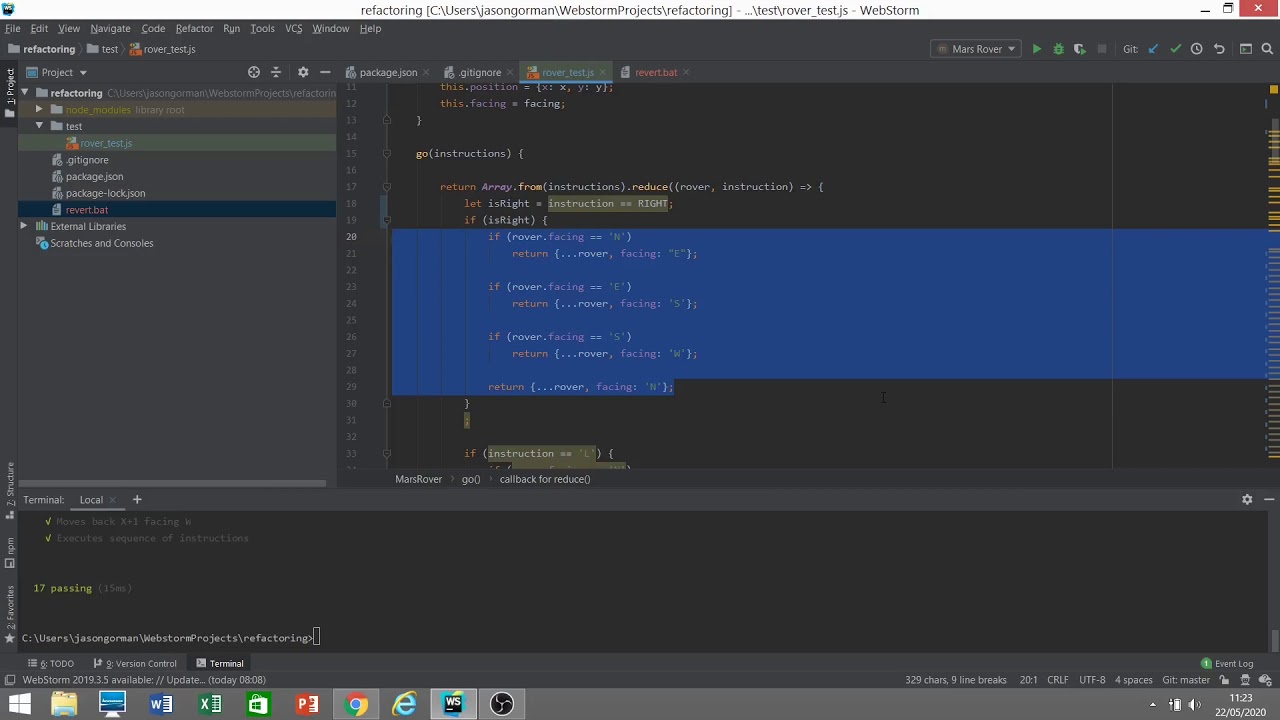Select the Local terminal tab
Viewport: 1280px width, 720px height.
click(x=91, y=500)
